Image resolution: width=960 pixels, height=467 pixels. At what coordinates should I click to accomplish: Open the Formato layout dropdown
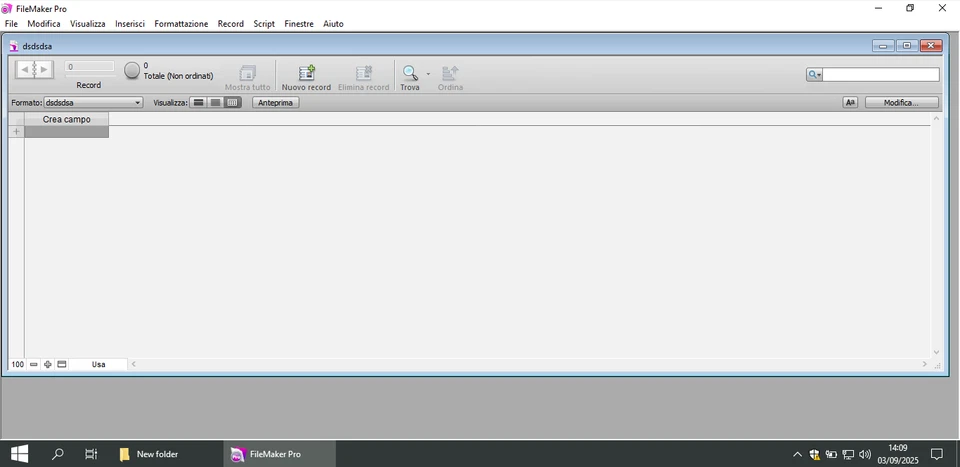point(93,103)
